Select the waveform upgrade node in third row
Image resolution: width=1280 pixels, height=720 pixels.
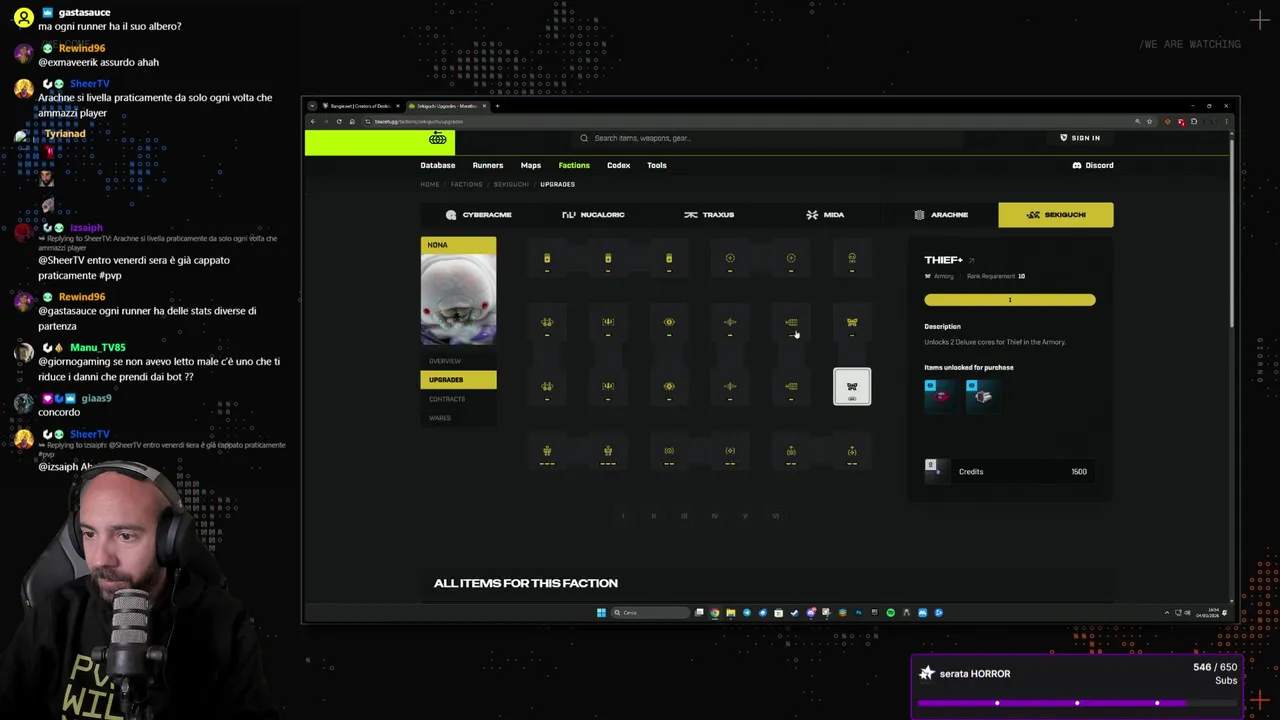[x=730, y=386]
